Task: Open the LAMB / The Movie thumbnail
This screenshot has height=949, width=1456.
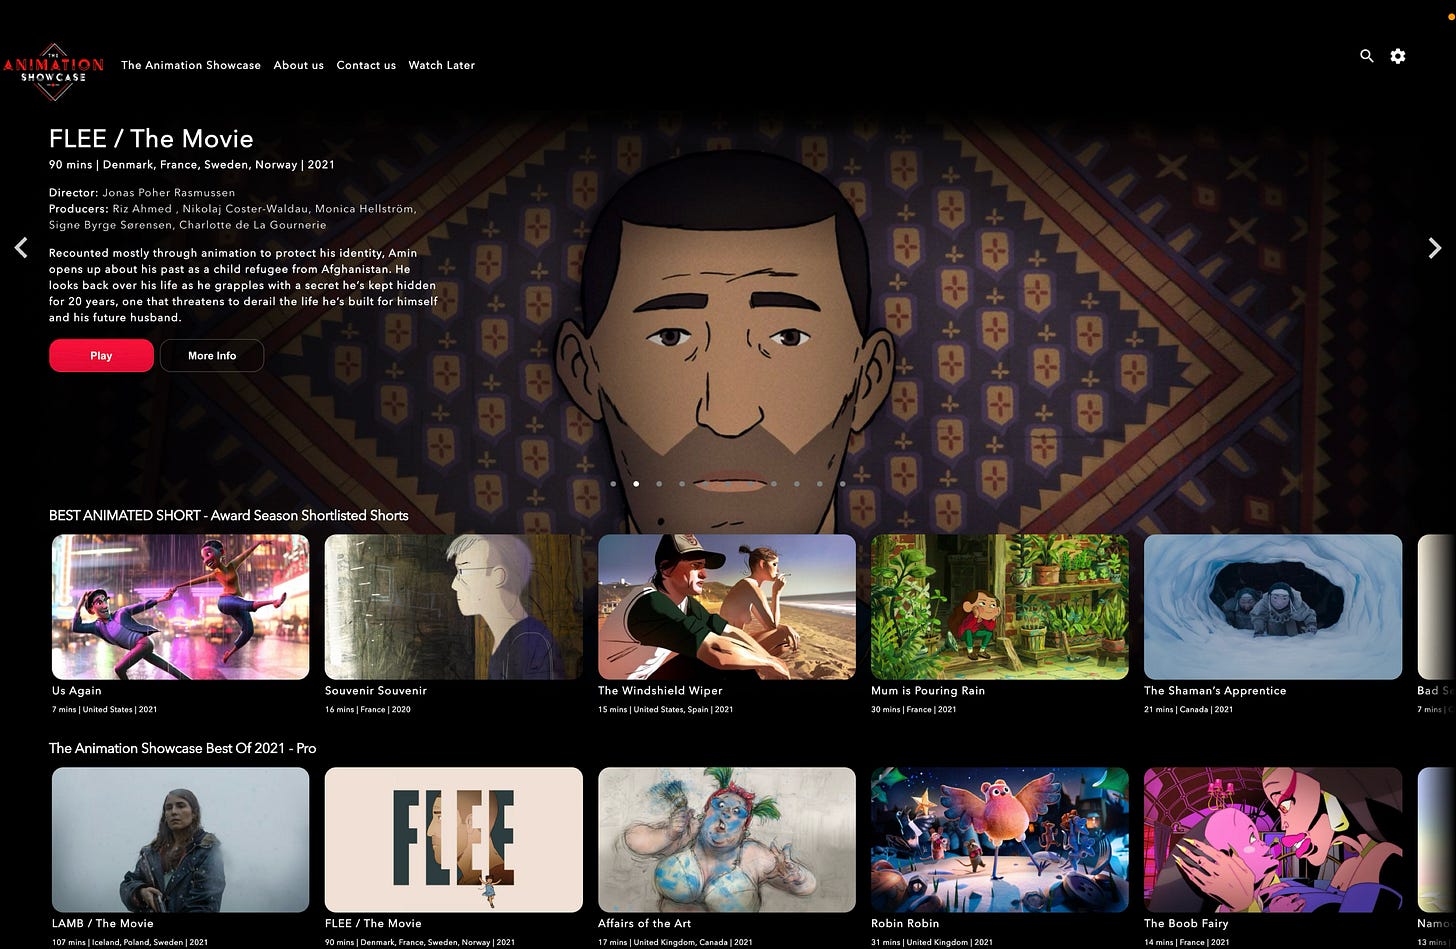Action: point(181,840)
